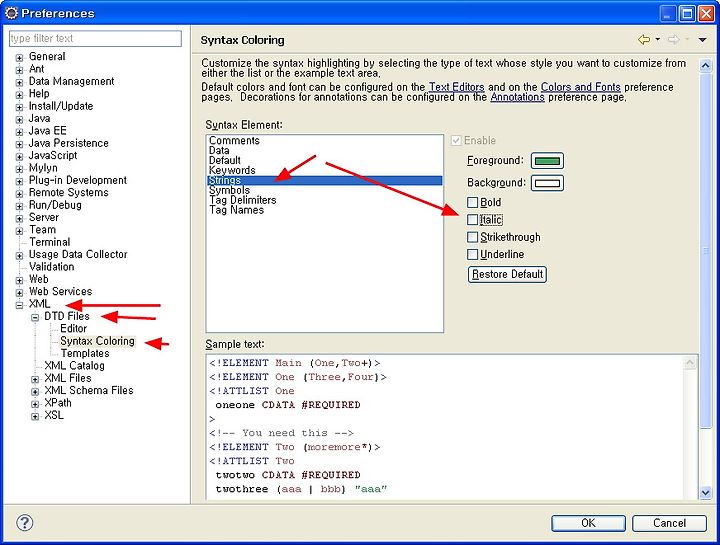Click the type filter text field

(x=96, y=39)
